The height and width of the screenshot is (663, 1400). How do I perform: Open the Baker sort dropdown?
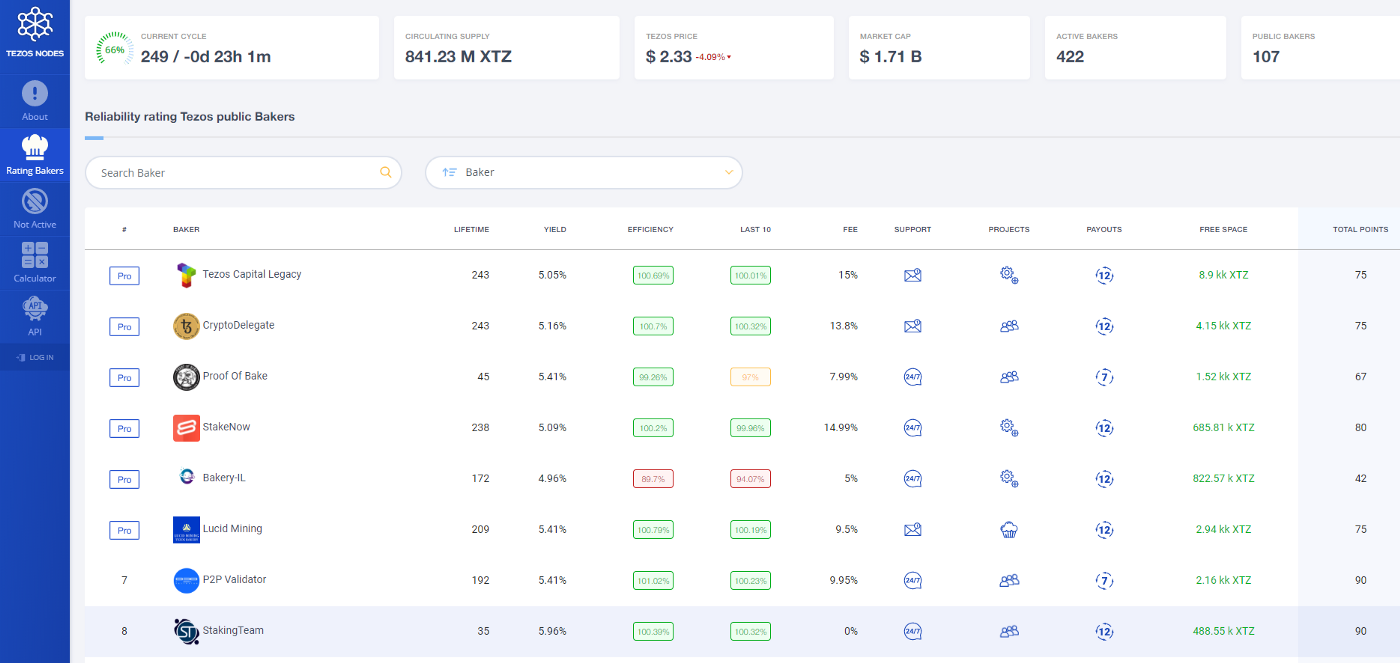coord(584,172)
